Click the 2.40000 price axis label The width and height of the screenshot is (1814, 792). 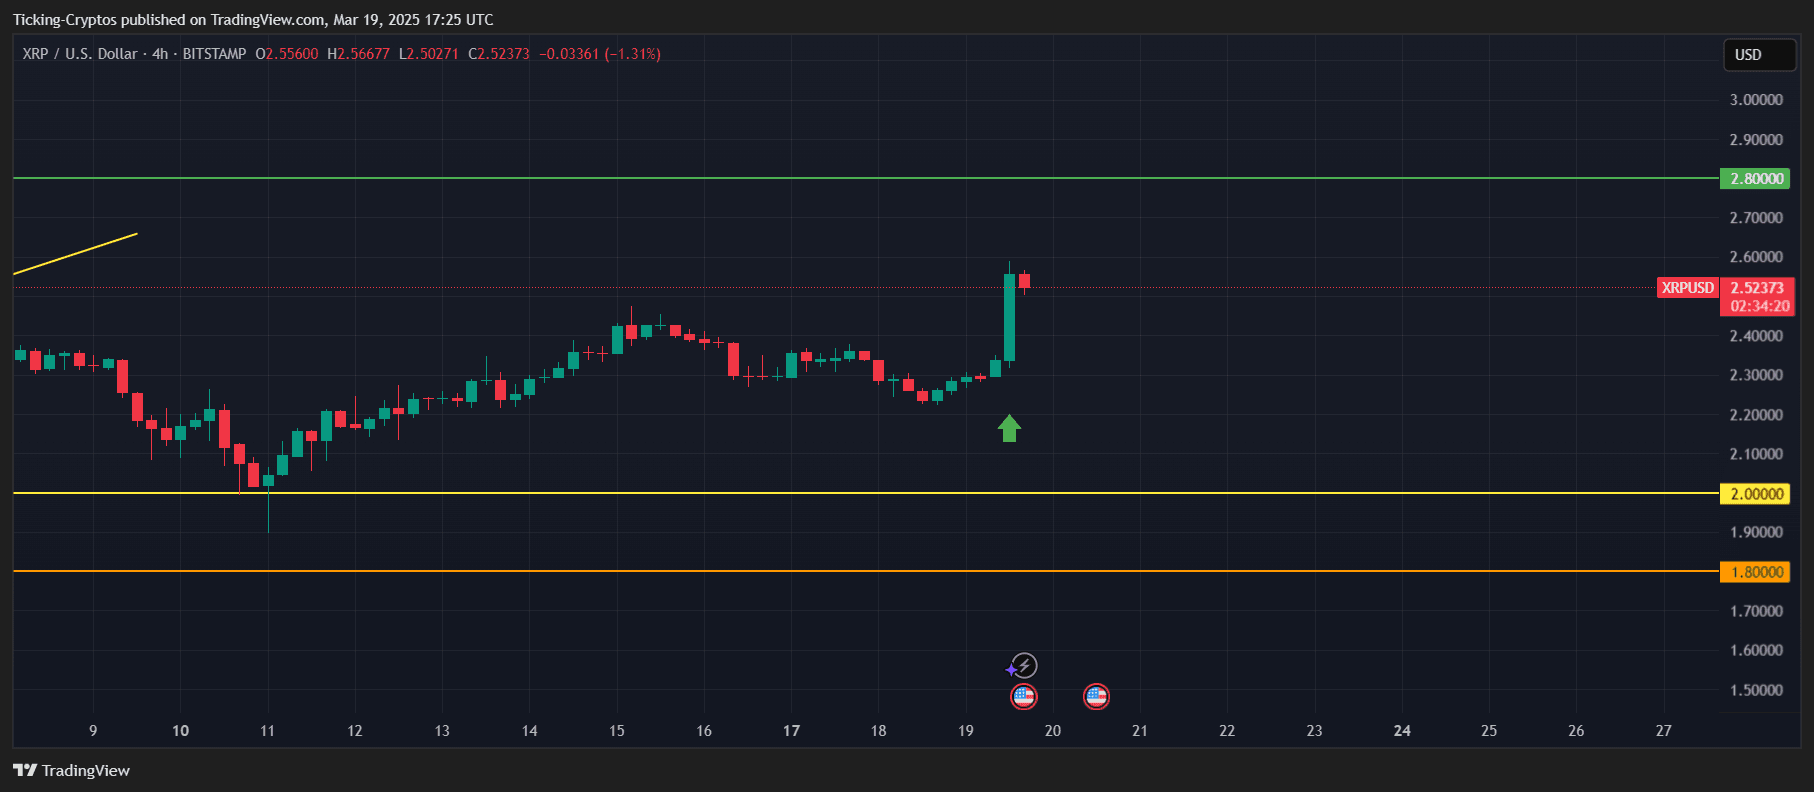(x=1756, y=336)
